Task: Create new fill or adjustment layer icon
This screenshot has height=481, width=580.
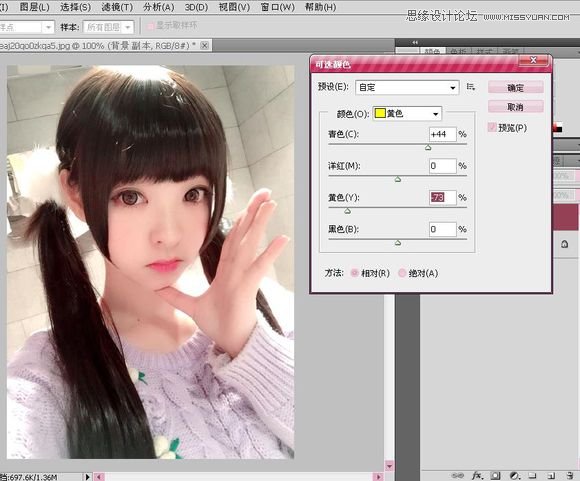Action: pyautogui.click(x=515, y=475)
